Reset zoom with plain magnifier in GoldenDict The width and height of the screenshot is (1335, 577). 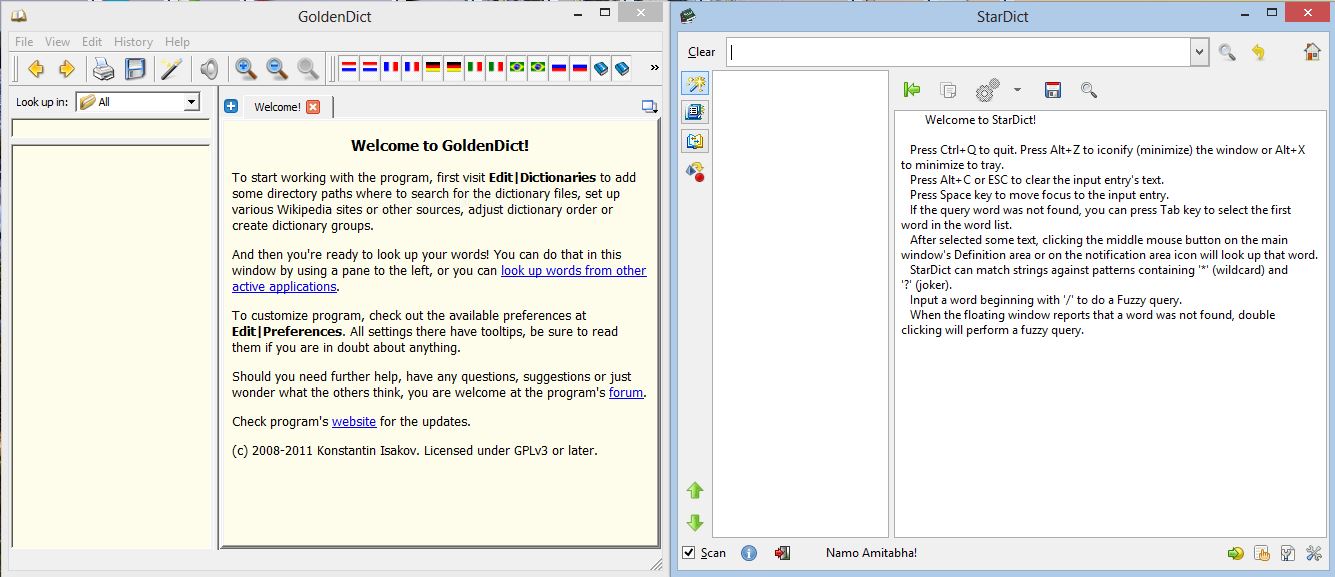[x=308, y=69]
